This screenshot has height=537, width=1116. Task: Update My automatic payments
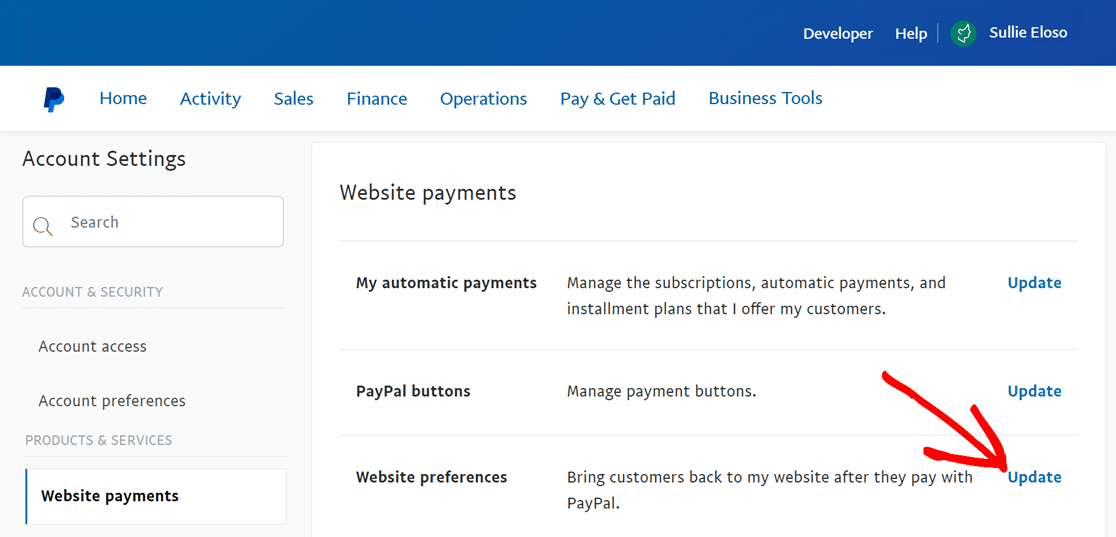[1034, 283]
